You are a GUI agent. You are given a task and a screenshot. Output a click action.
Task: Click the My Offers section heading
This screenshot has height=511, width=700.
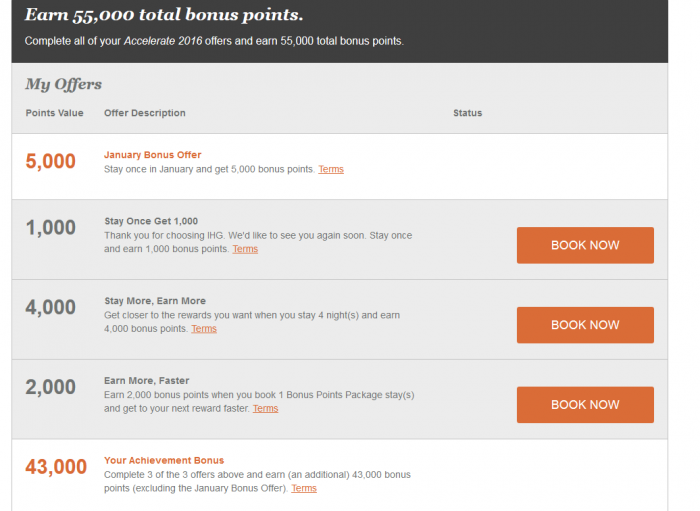point(63,84)
